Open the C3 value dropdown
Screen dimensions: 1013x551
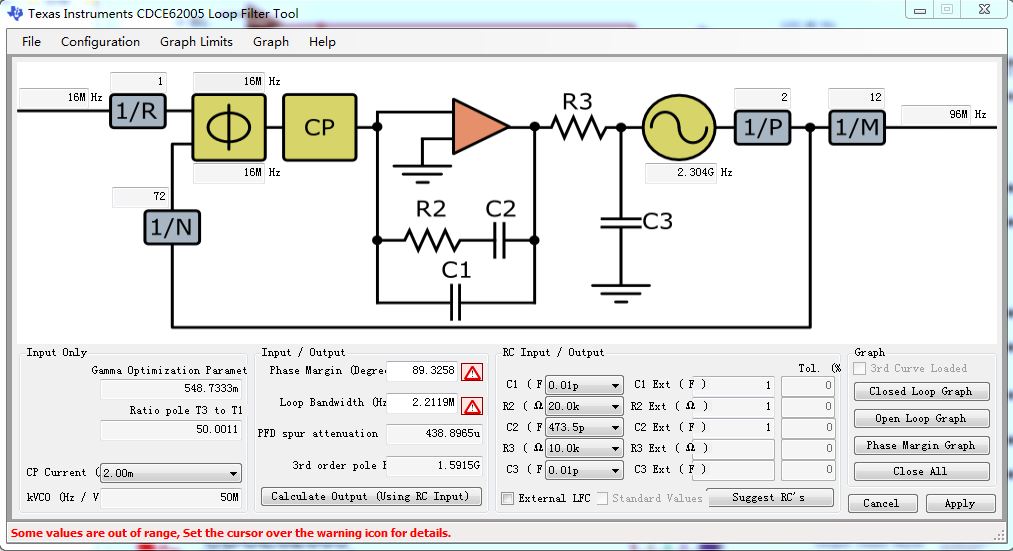584,470
